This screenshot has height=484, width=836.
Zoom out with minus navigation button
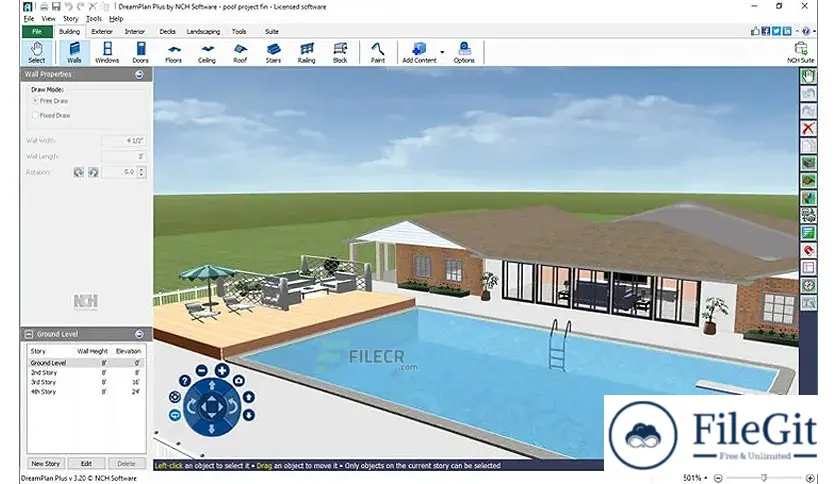(202, 370)
